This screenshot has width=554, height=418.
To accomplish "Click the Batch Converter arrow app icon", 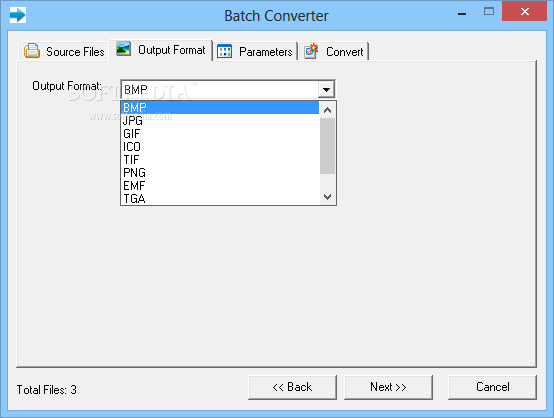I will click(x=18, y=15).
